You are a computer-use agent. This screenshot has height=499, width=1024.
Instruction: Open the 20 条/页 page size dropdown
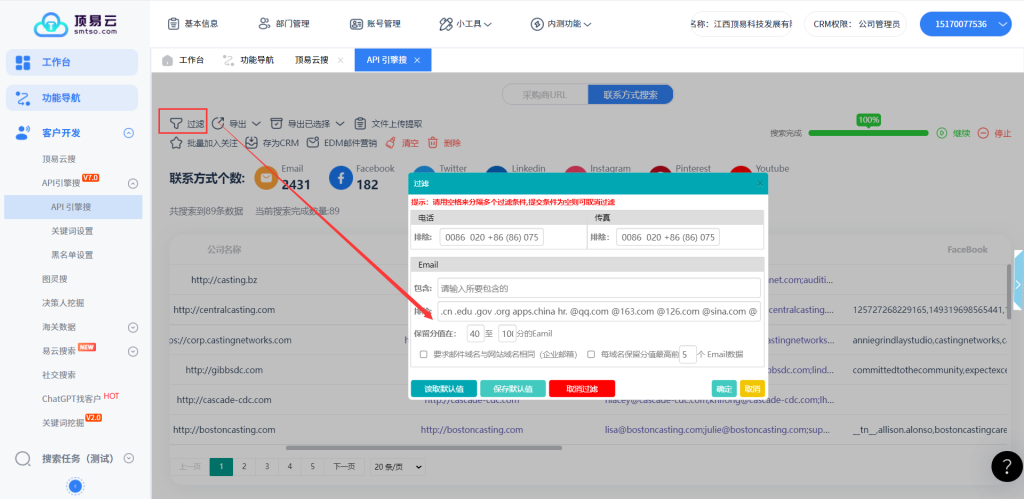(x=391, y=466)
